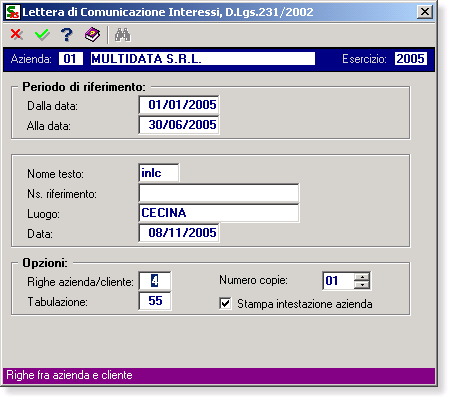Image resolution: width=449 pixels, height=398 pixels.
Task: Click the Nome testo field
Action: pyautogui.click(x=159, y=173)
